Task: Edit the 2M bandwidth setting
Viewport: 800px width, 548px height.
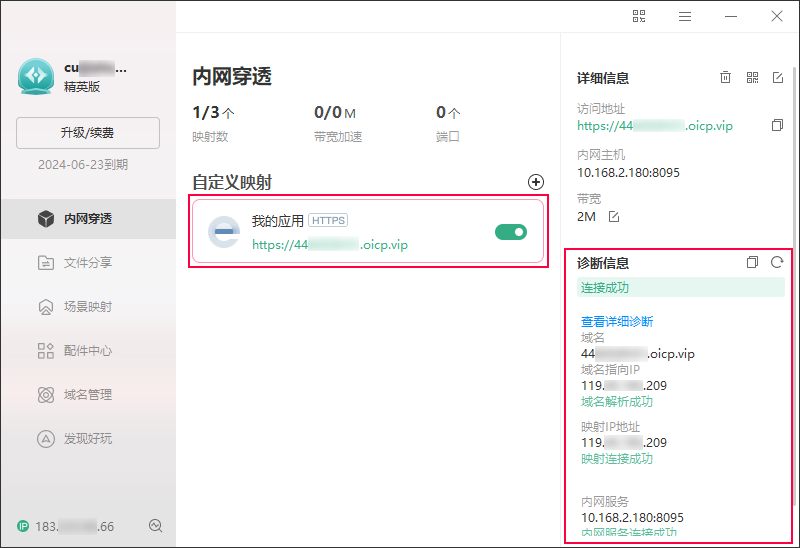Action: (614, 217)
